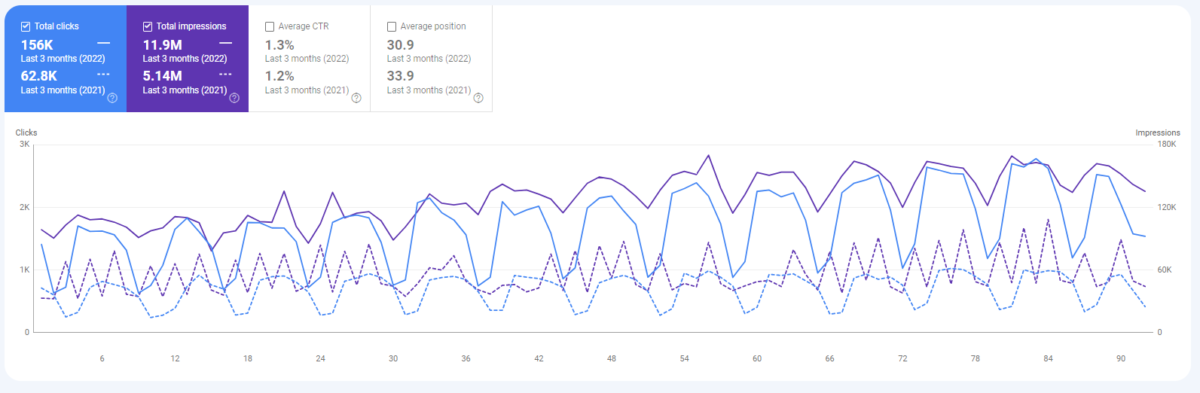
Task: Click the 33.9 average position value
Action: tap(400, 75)
